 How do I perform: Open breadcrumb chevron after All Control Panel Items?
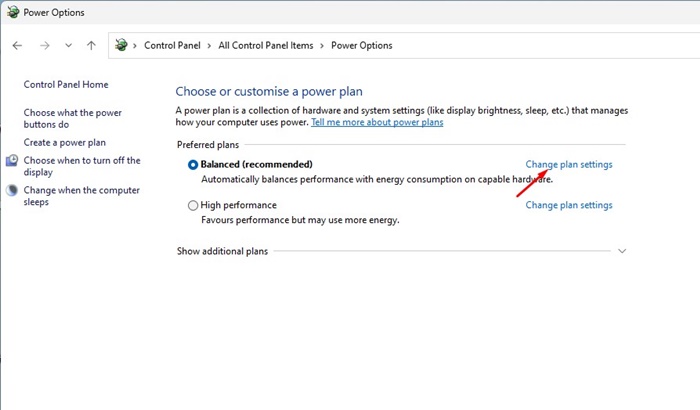click(322, 45)
